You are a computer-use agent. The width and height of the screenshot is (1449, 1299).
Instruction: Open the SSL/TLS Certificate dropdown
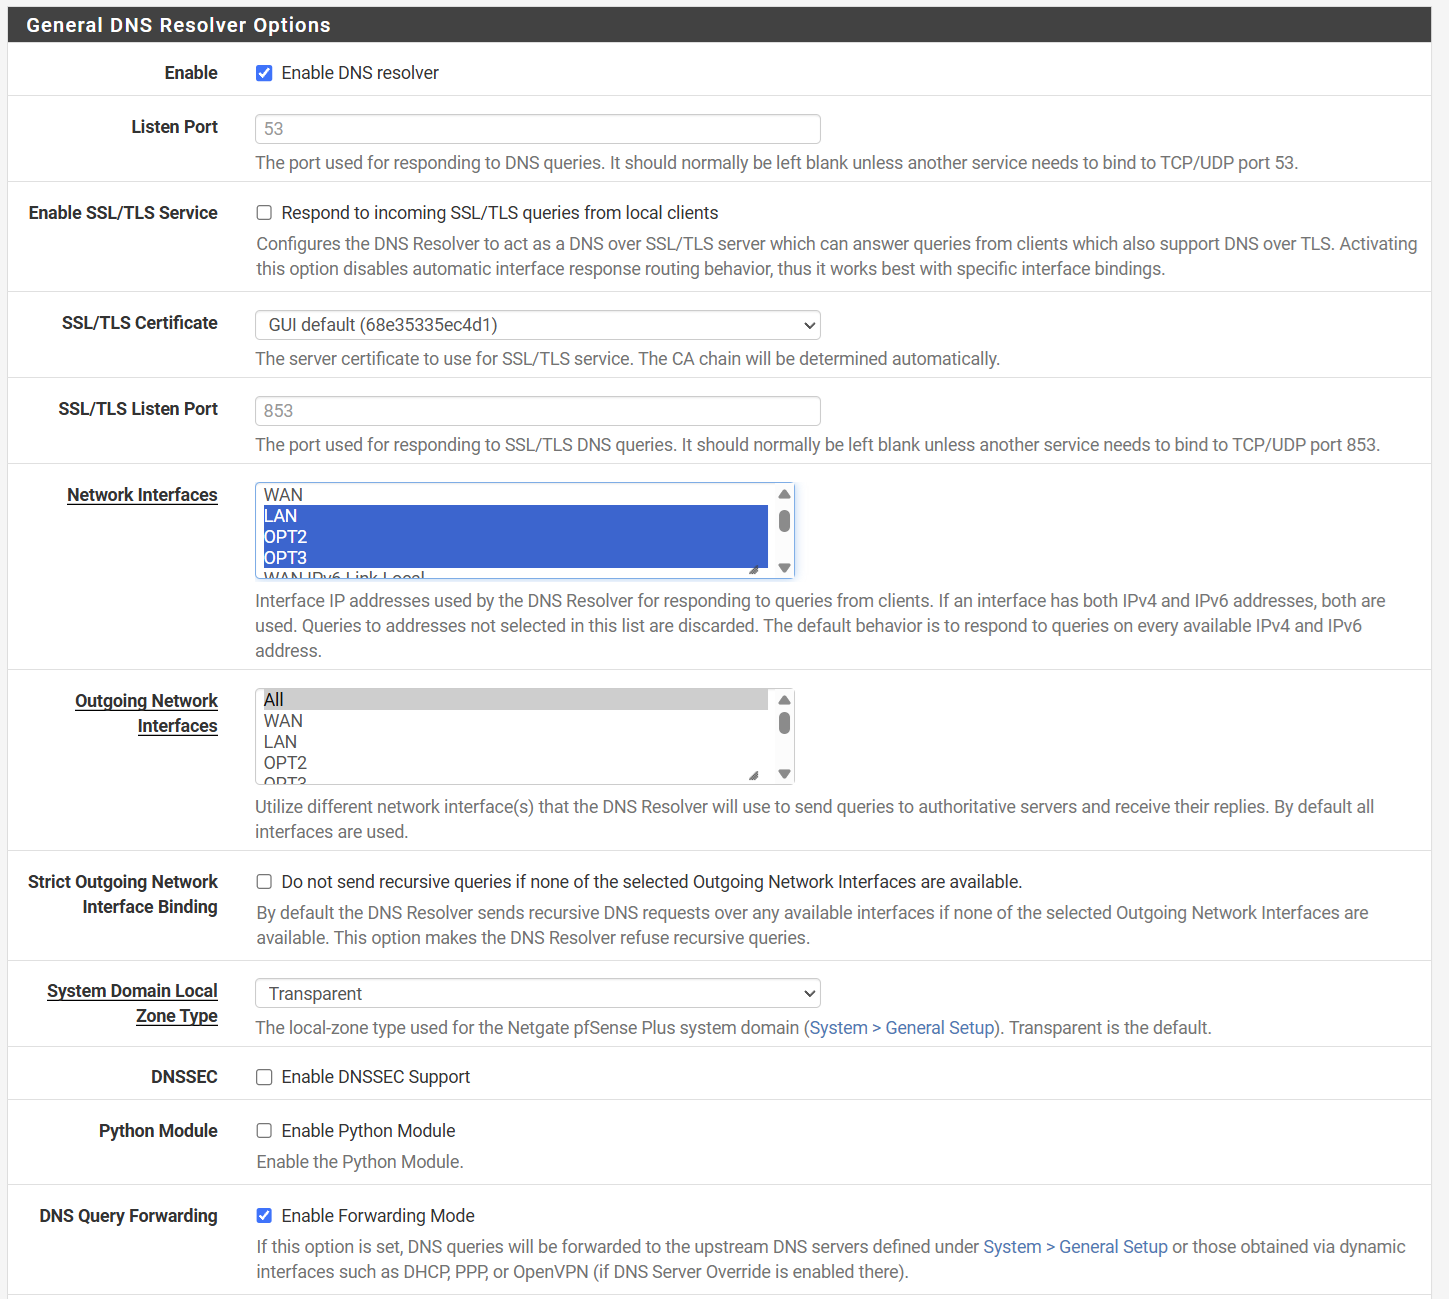[x=537, y=325]
